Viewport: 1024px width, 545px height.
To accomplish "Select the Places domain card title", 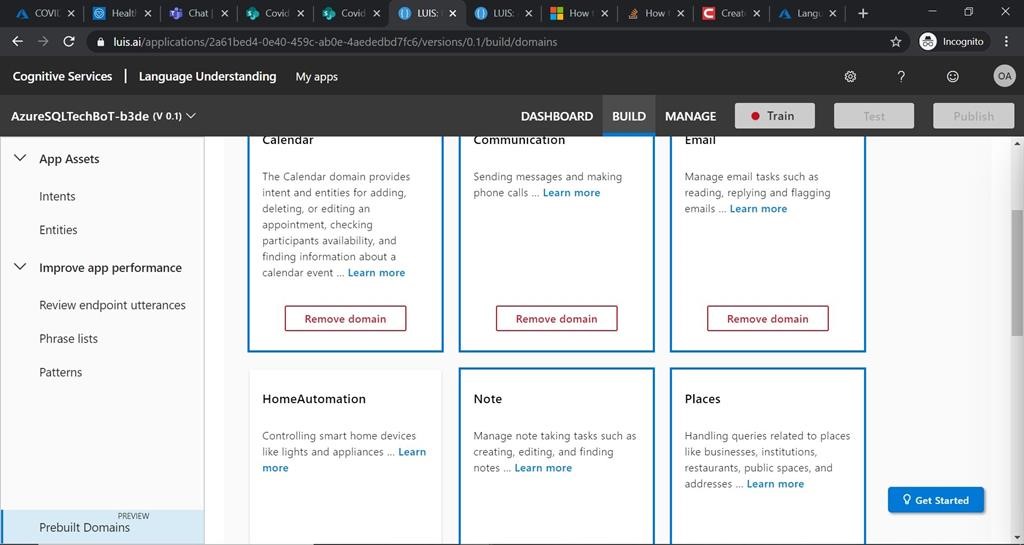I will (x=702, y=399).
